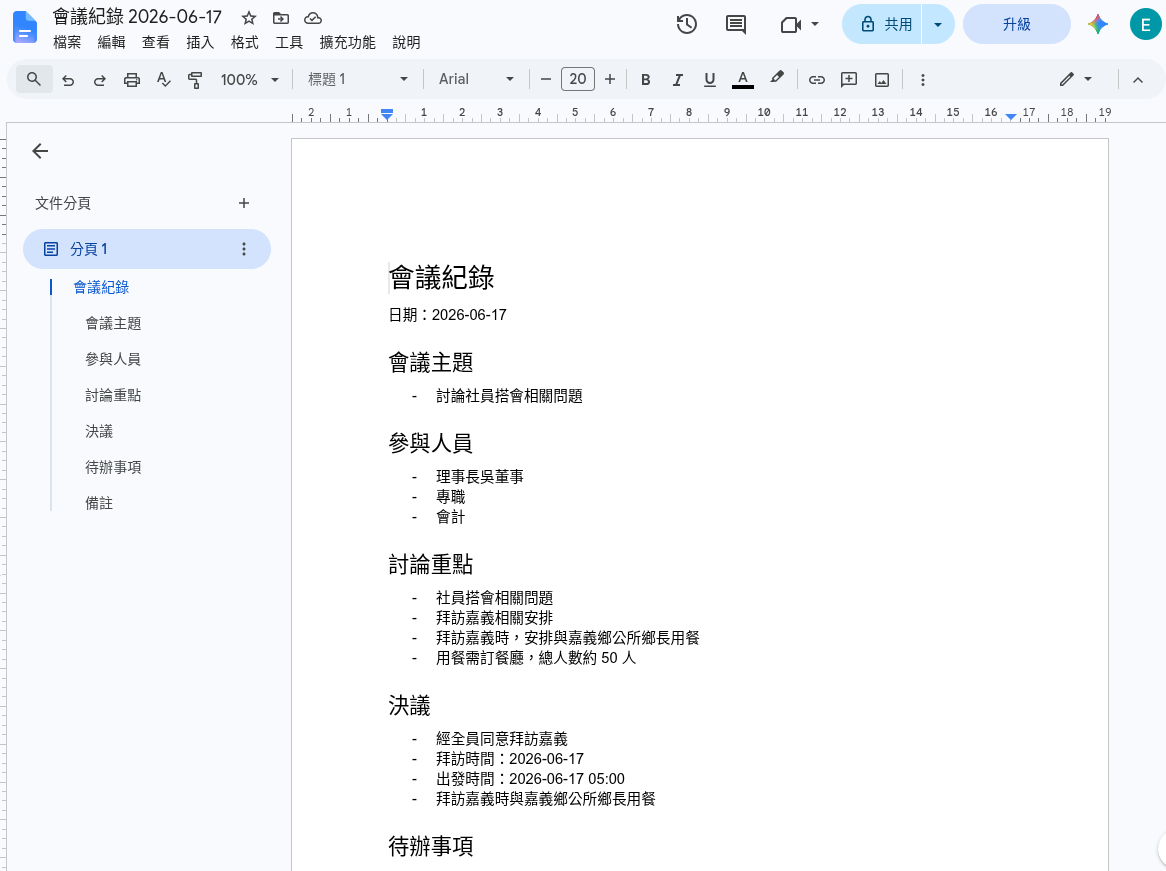
Task: Open the paragraph style 標題 1 dropdown
Action: tap(358, 79)
